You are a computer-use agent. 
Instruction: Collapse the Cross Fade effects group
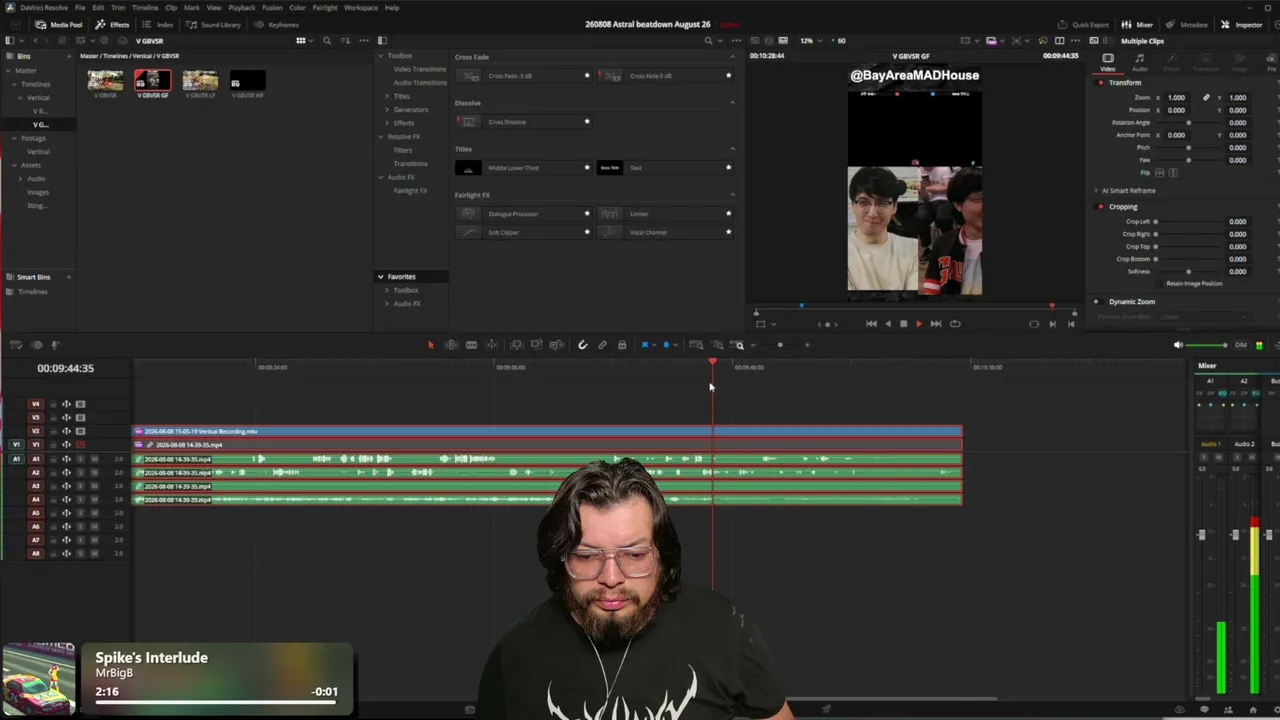click(732, 57)
